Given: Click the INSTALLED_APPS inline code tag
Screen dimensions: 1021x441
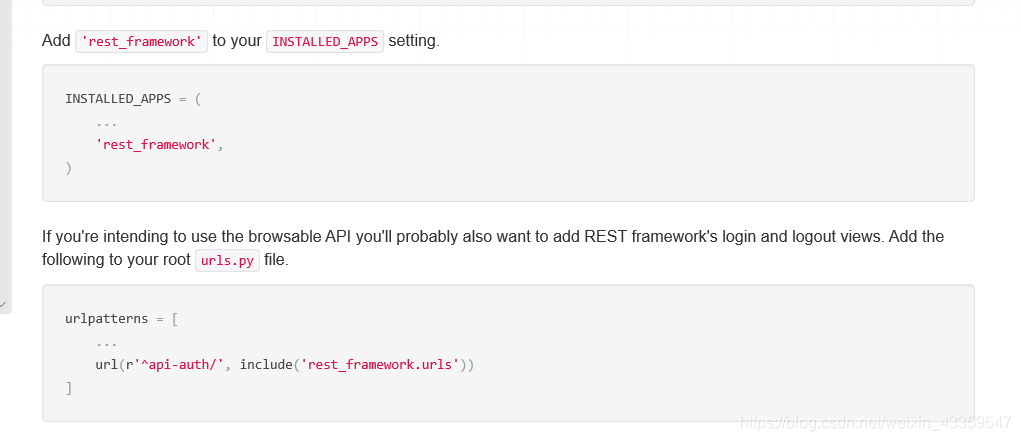Looking at the screenshot, I should click(x=325, y=41).
